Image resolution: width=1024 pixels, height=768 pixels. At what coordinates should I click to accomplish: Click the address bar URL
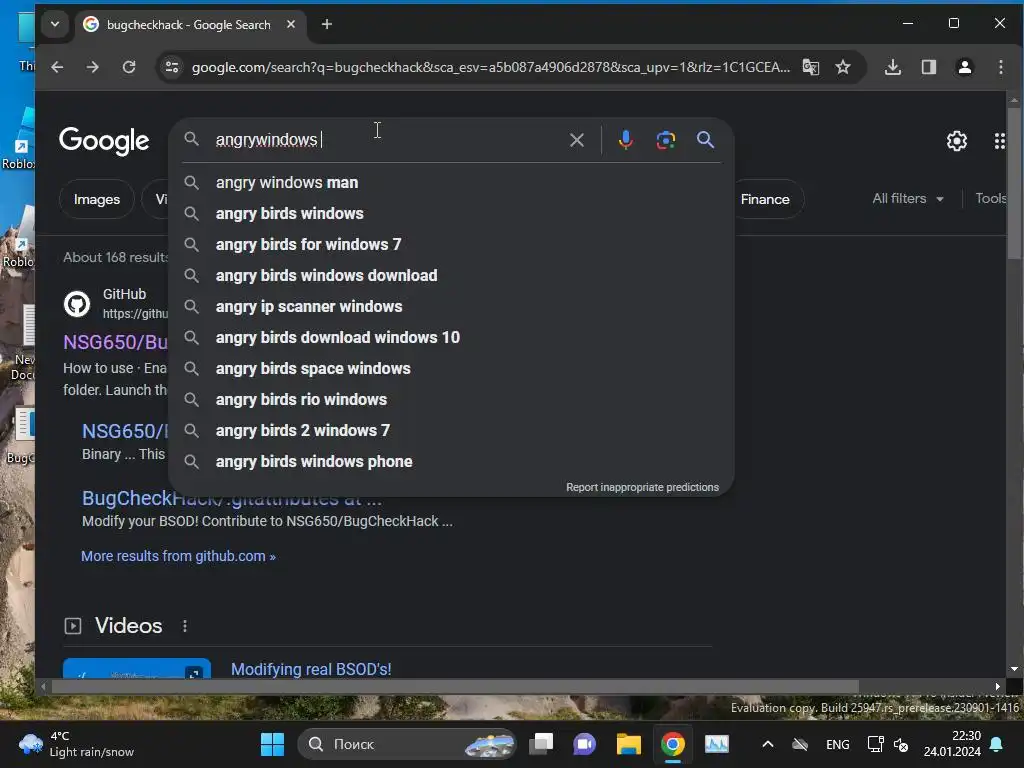coord(490,67)
